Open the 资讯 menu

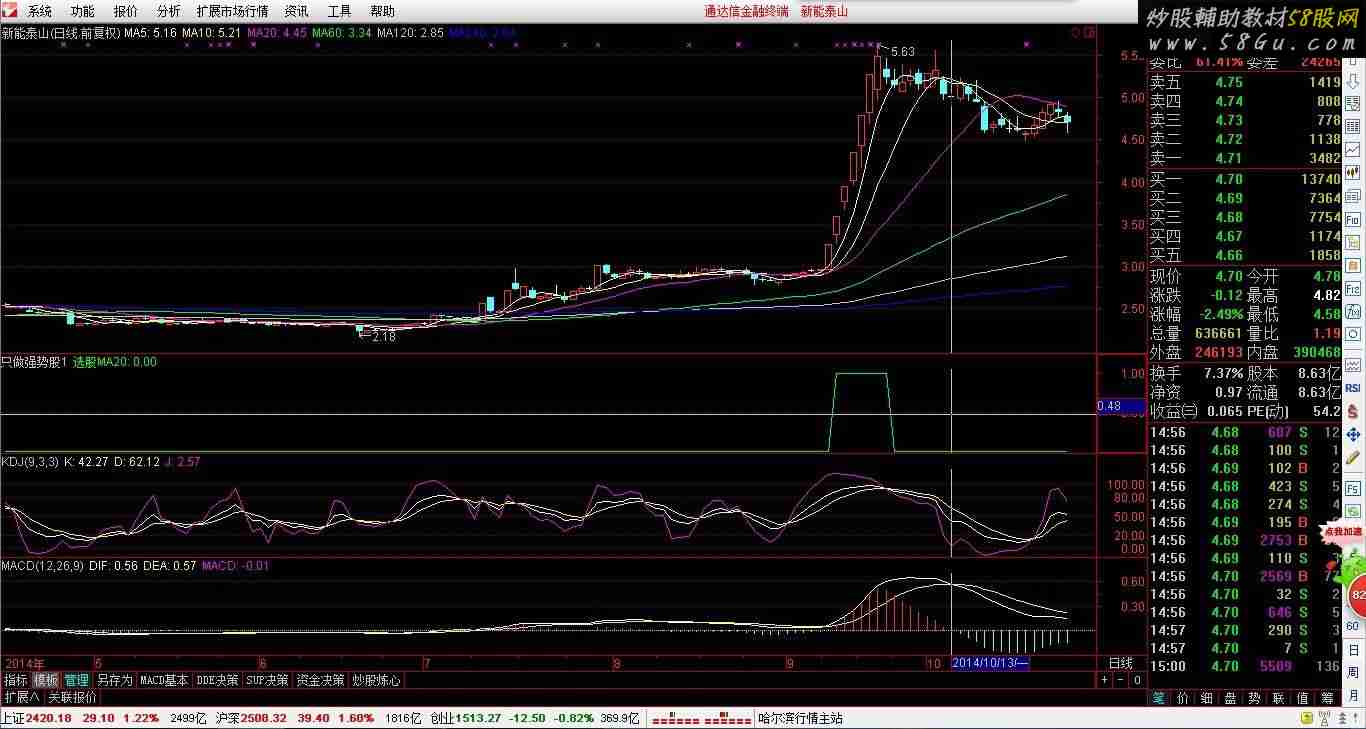tap(296, 11)
